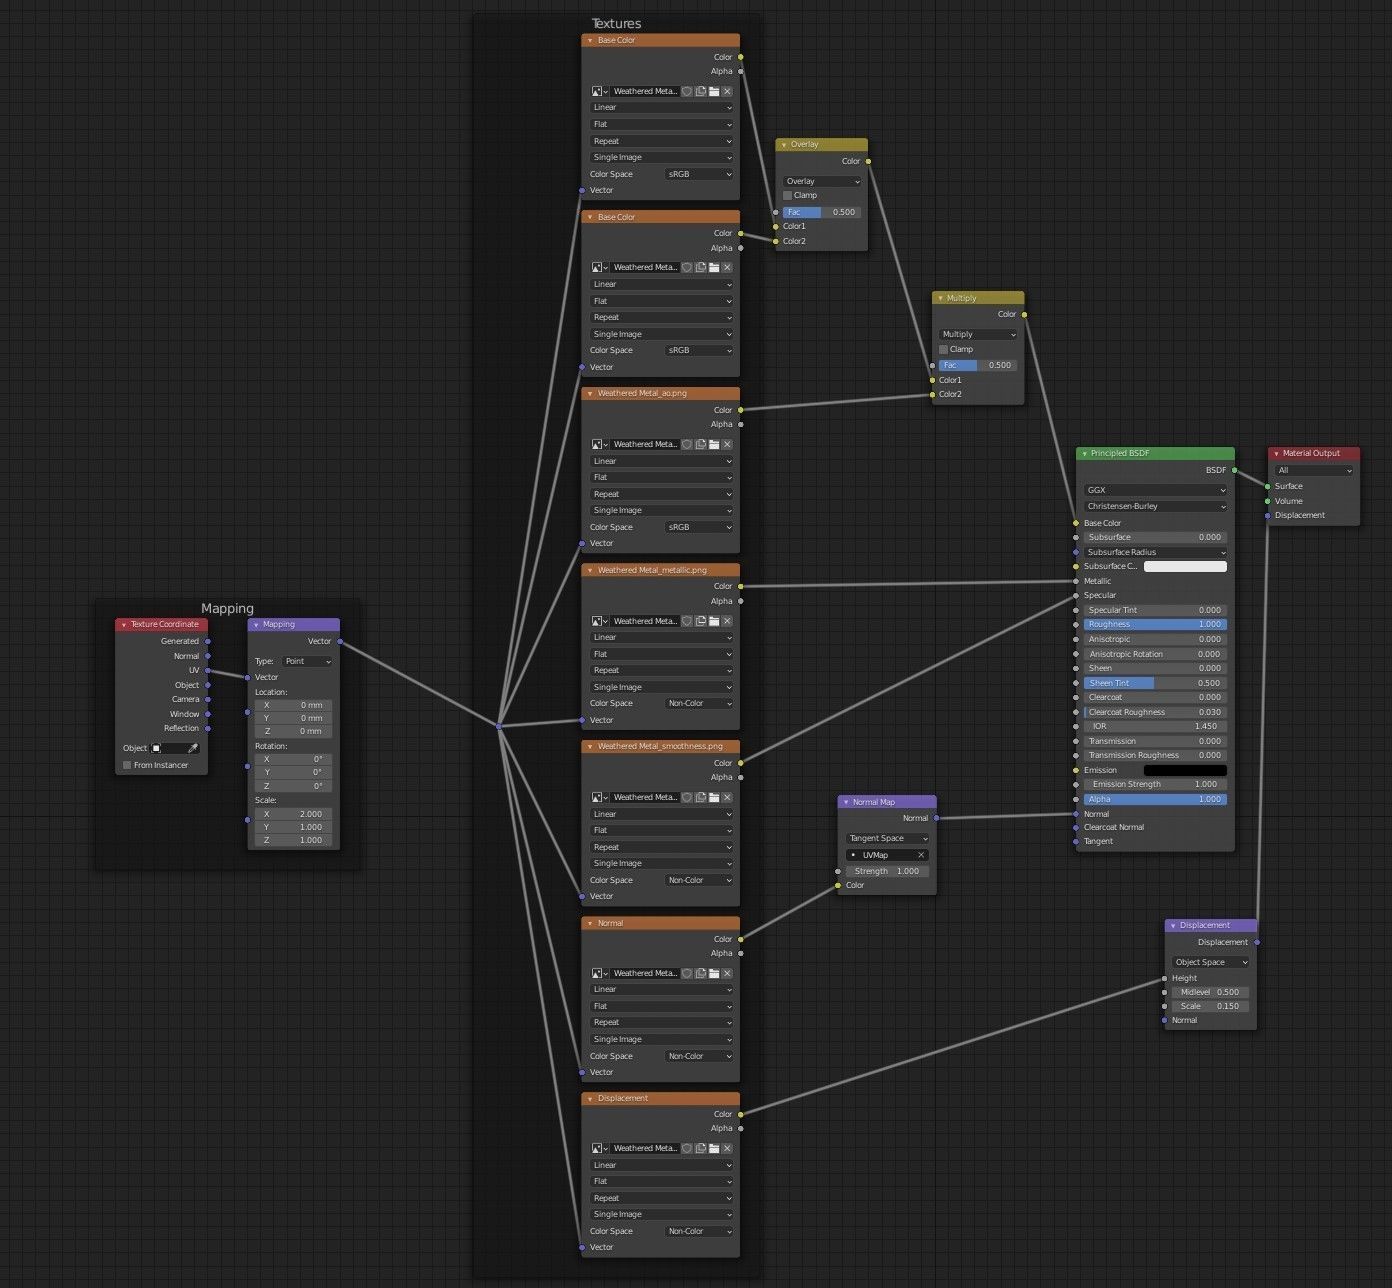Collapse the Normal Map node
This screenshot has height=1288, width=1392.
846,802
